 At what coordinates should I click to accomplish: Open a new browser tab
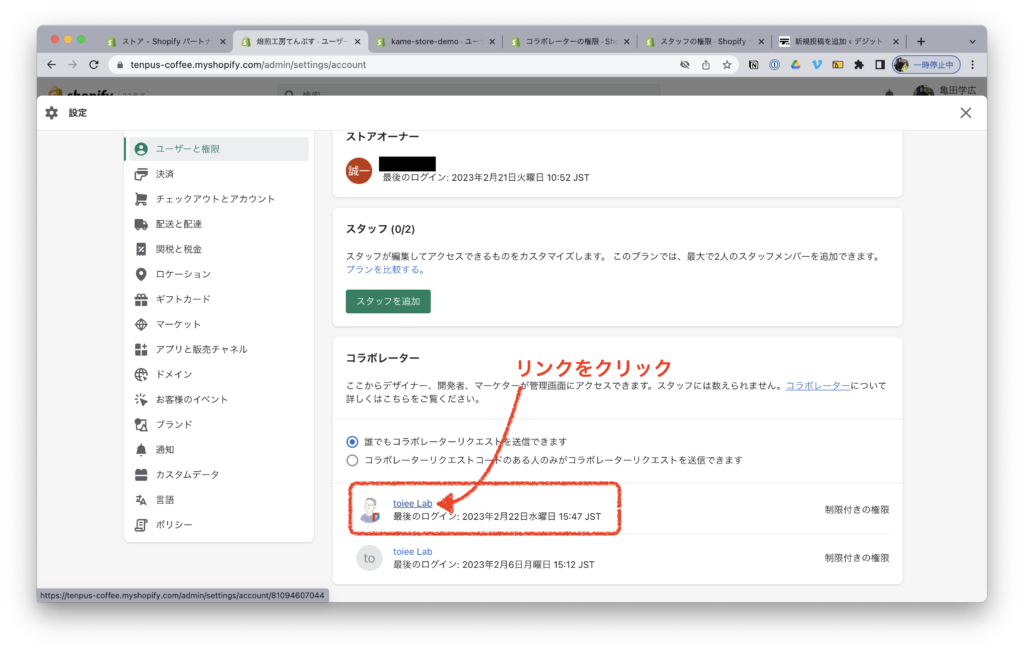[921, 41]
